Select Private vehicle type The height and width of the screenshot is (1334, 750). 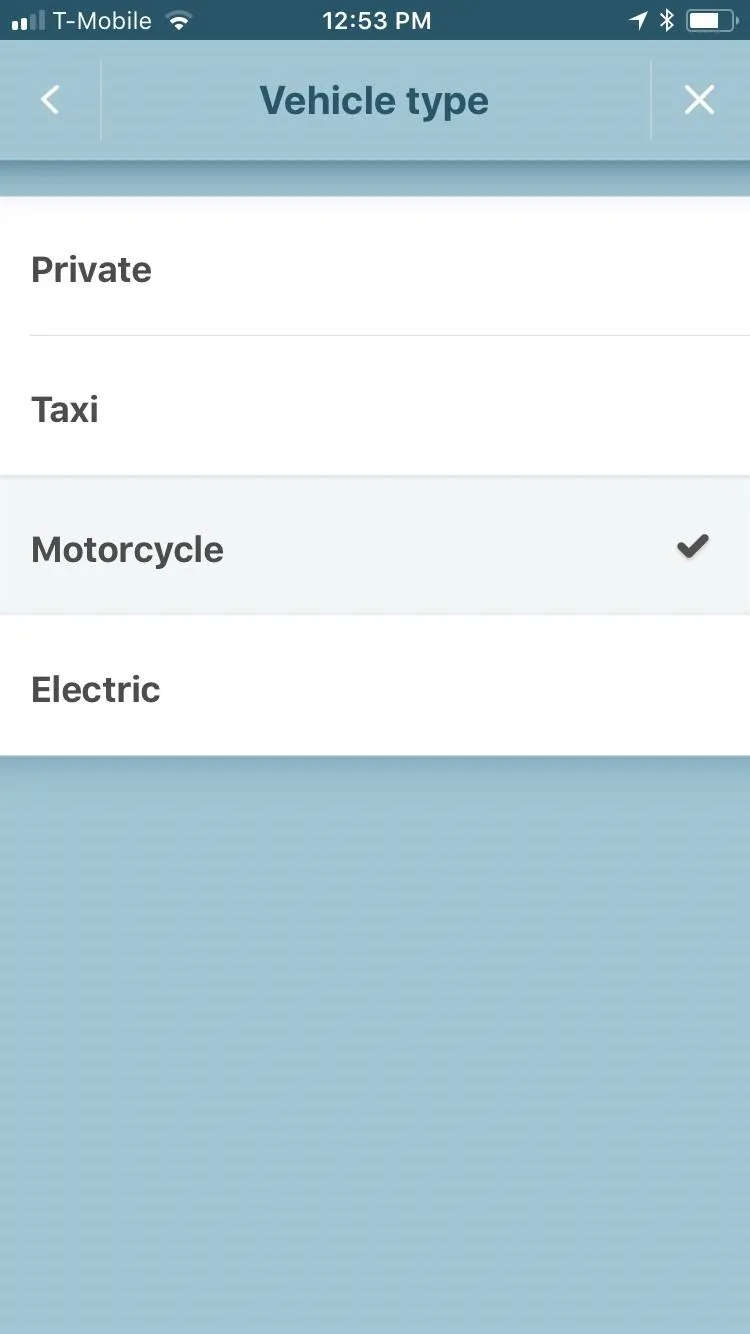pos(375,267)
